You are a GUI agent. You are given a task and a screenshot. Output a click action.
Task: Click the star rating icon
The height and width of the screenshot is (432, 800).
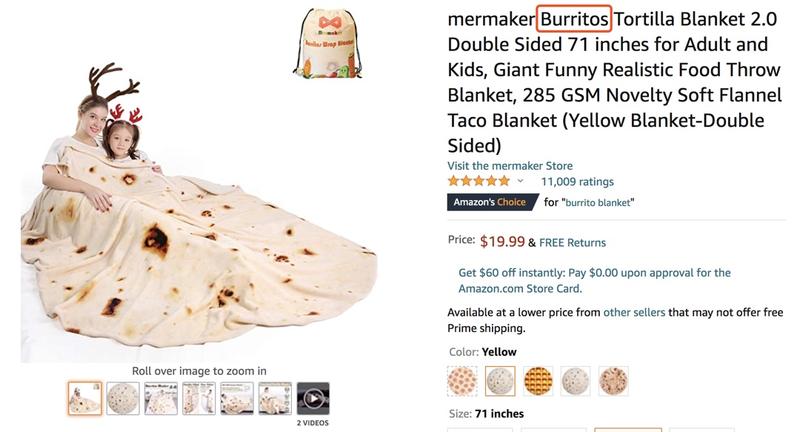[480, 182]
